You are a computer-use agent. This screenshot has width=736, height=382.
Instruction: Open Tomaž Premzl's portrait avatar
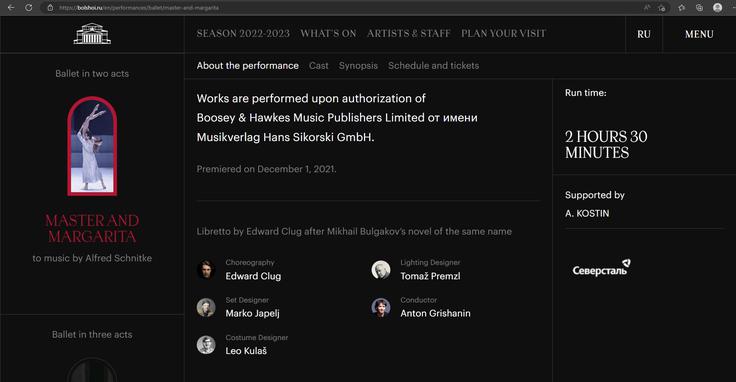tap(381, 270)
